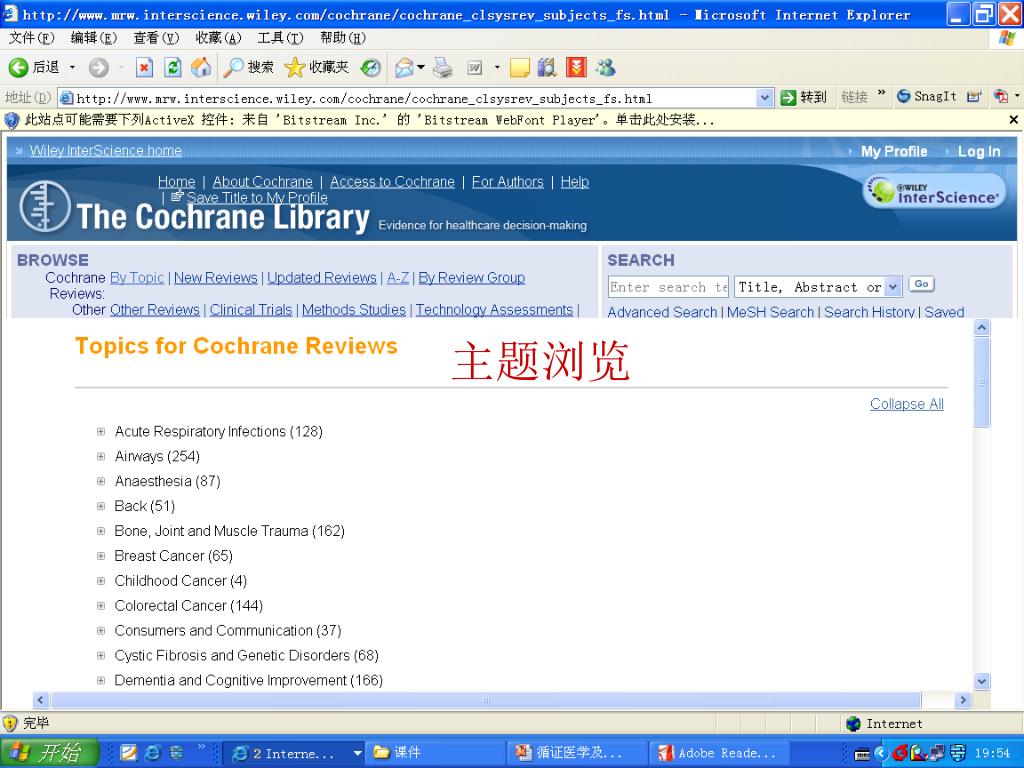The image size is (1024, 768).
Task: Expand the Childhood Cancer topic node
Action: pos(101,581)
